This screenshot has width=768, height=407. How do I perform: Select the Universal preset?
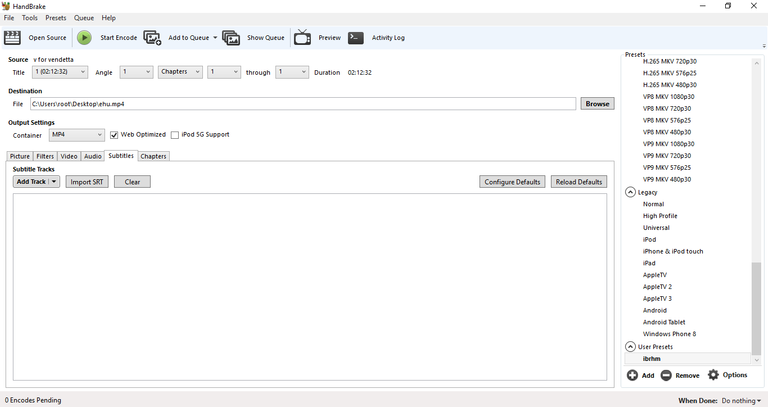click(656, 228)
